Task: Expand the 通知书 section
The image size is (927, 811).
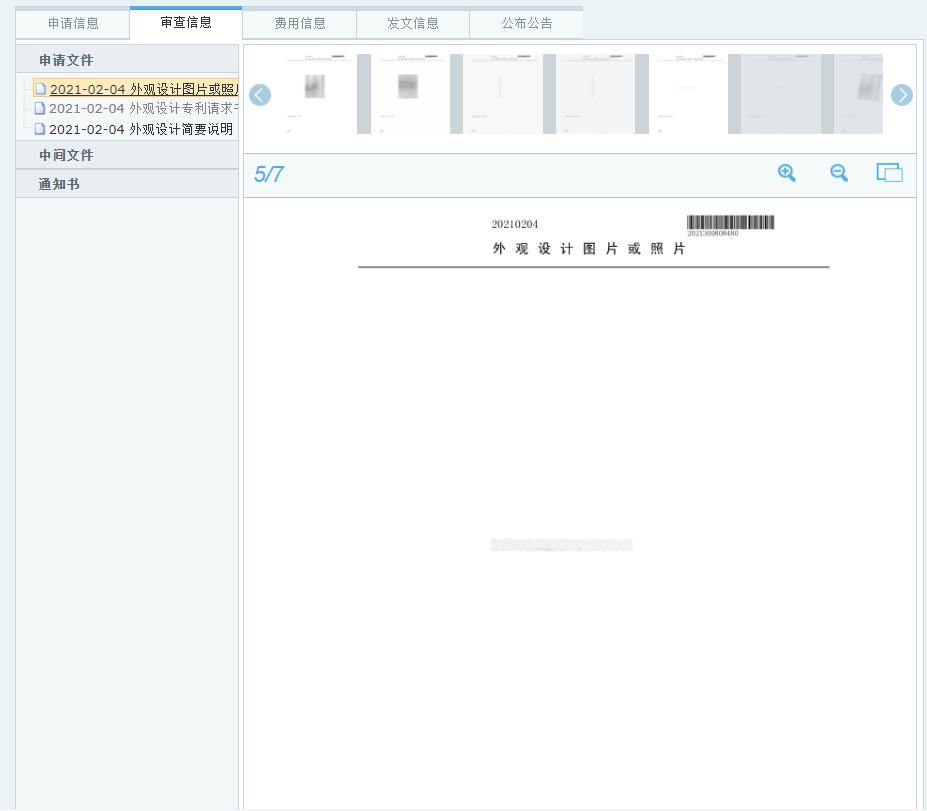Action: pyautogui.click(x=59, y=184)
